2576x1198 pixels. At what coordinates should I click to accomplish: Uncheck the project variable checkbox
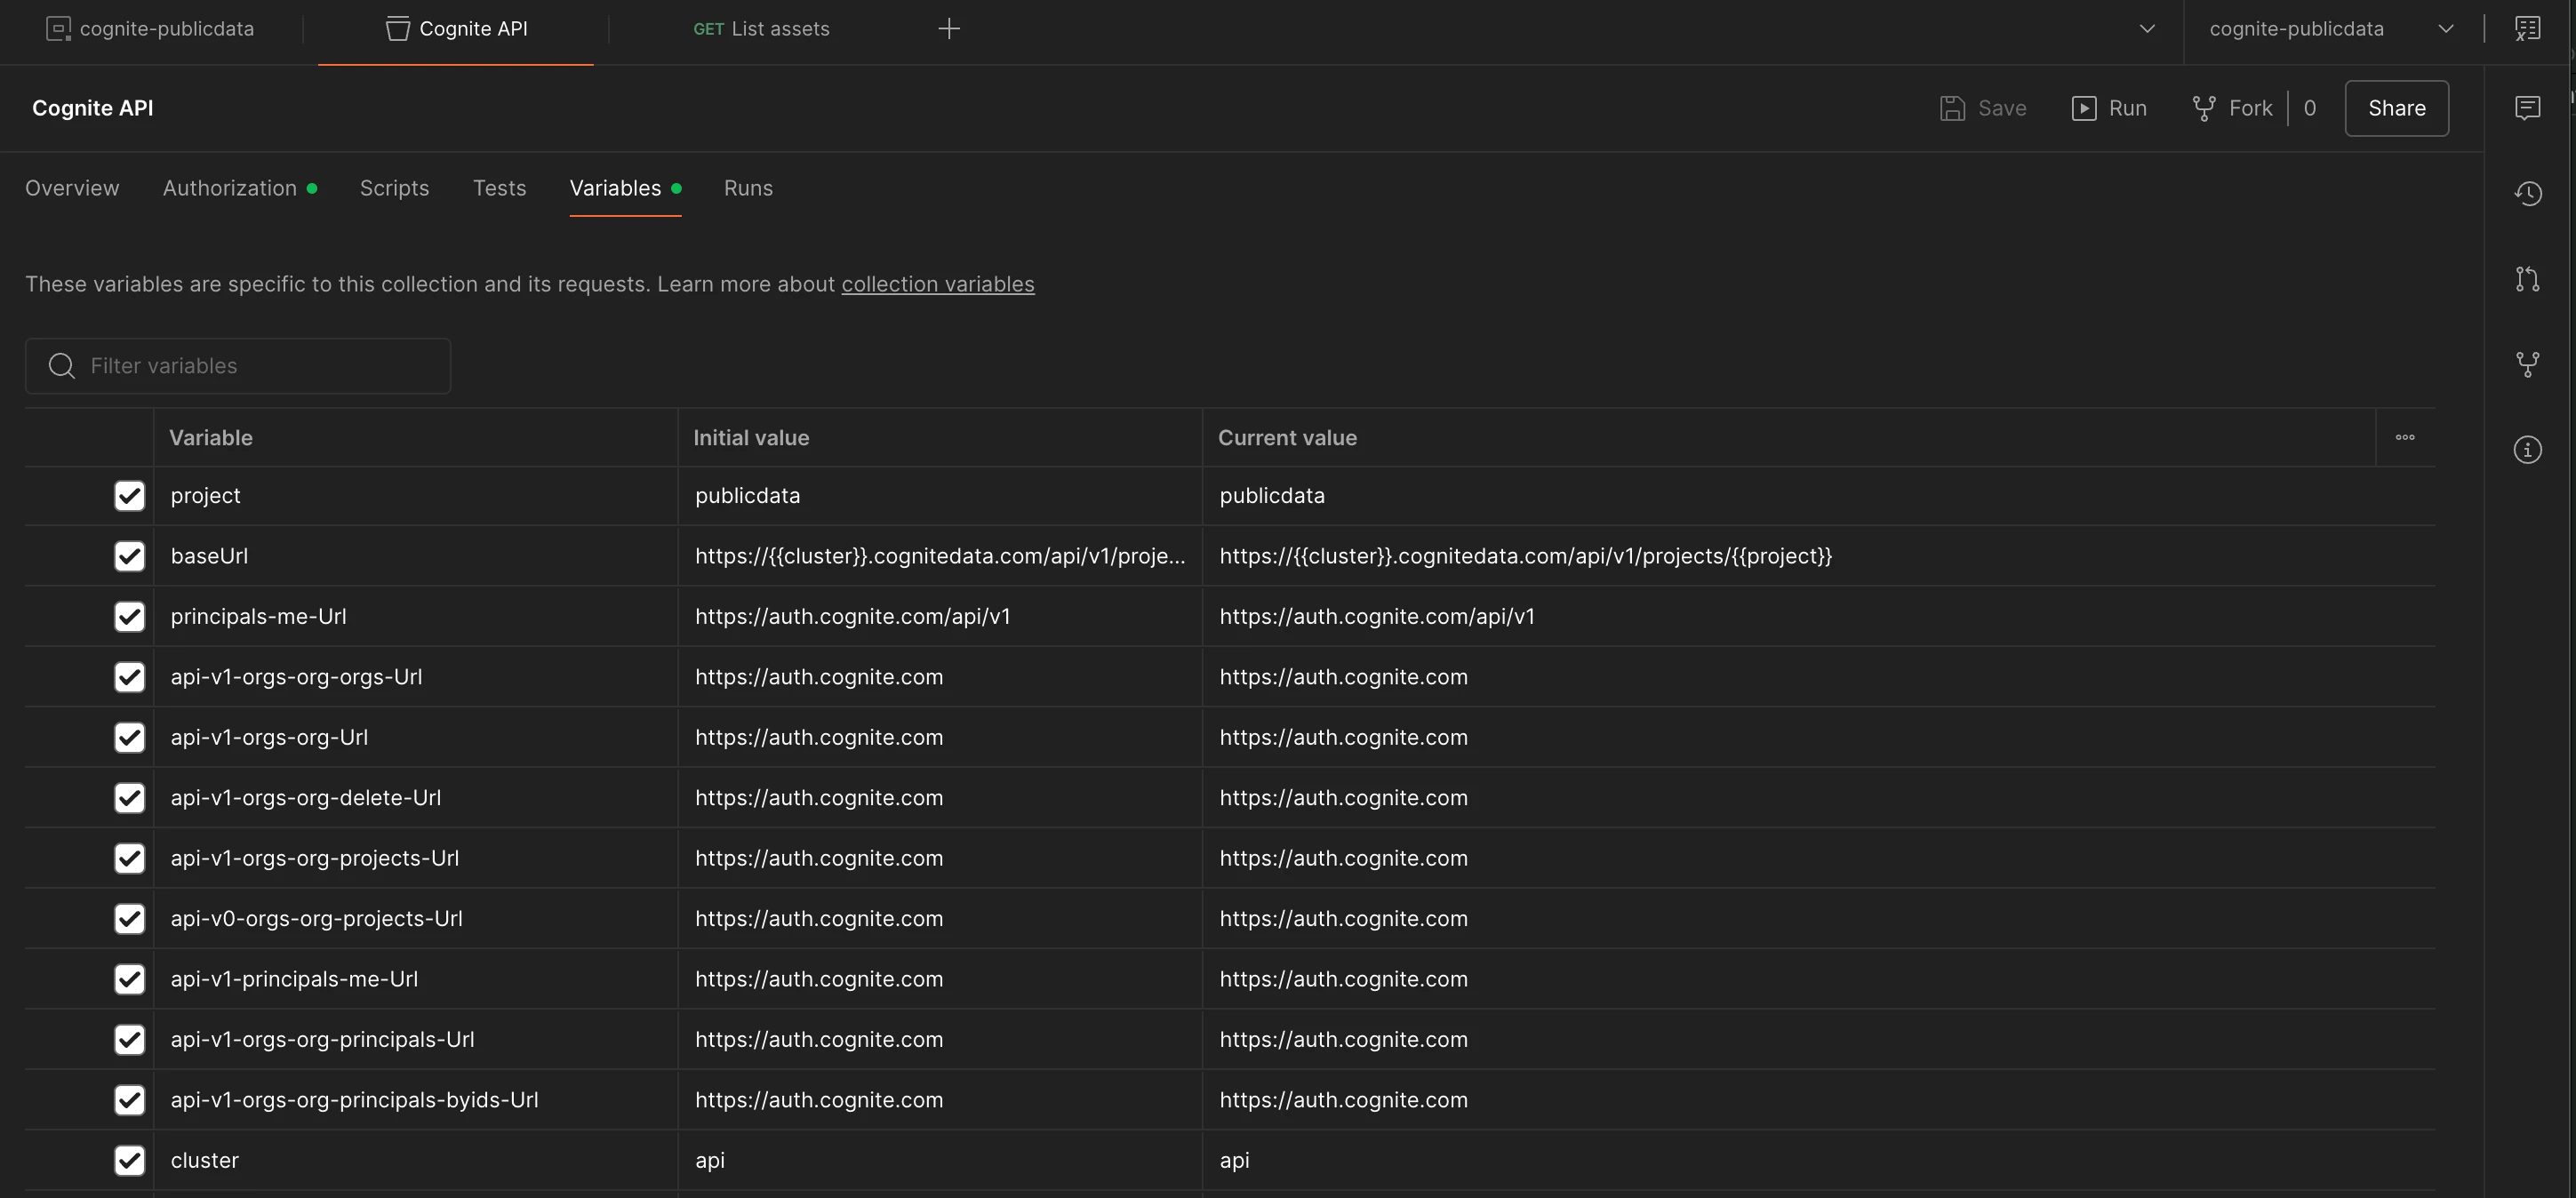point(129,496)
